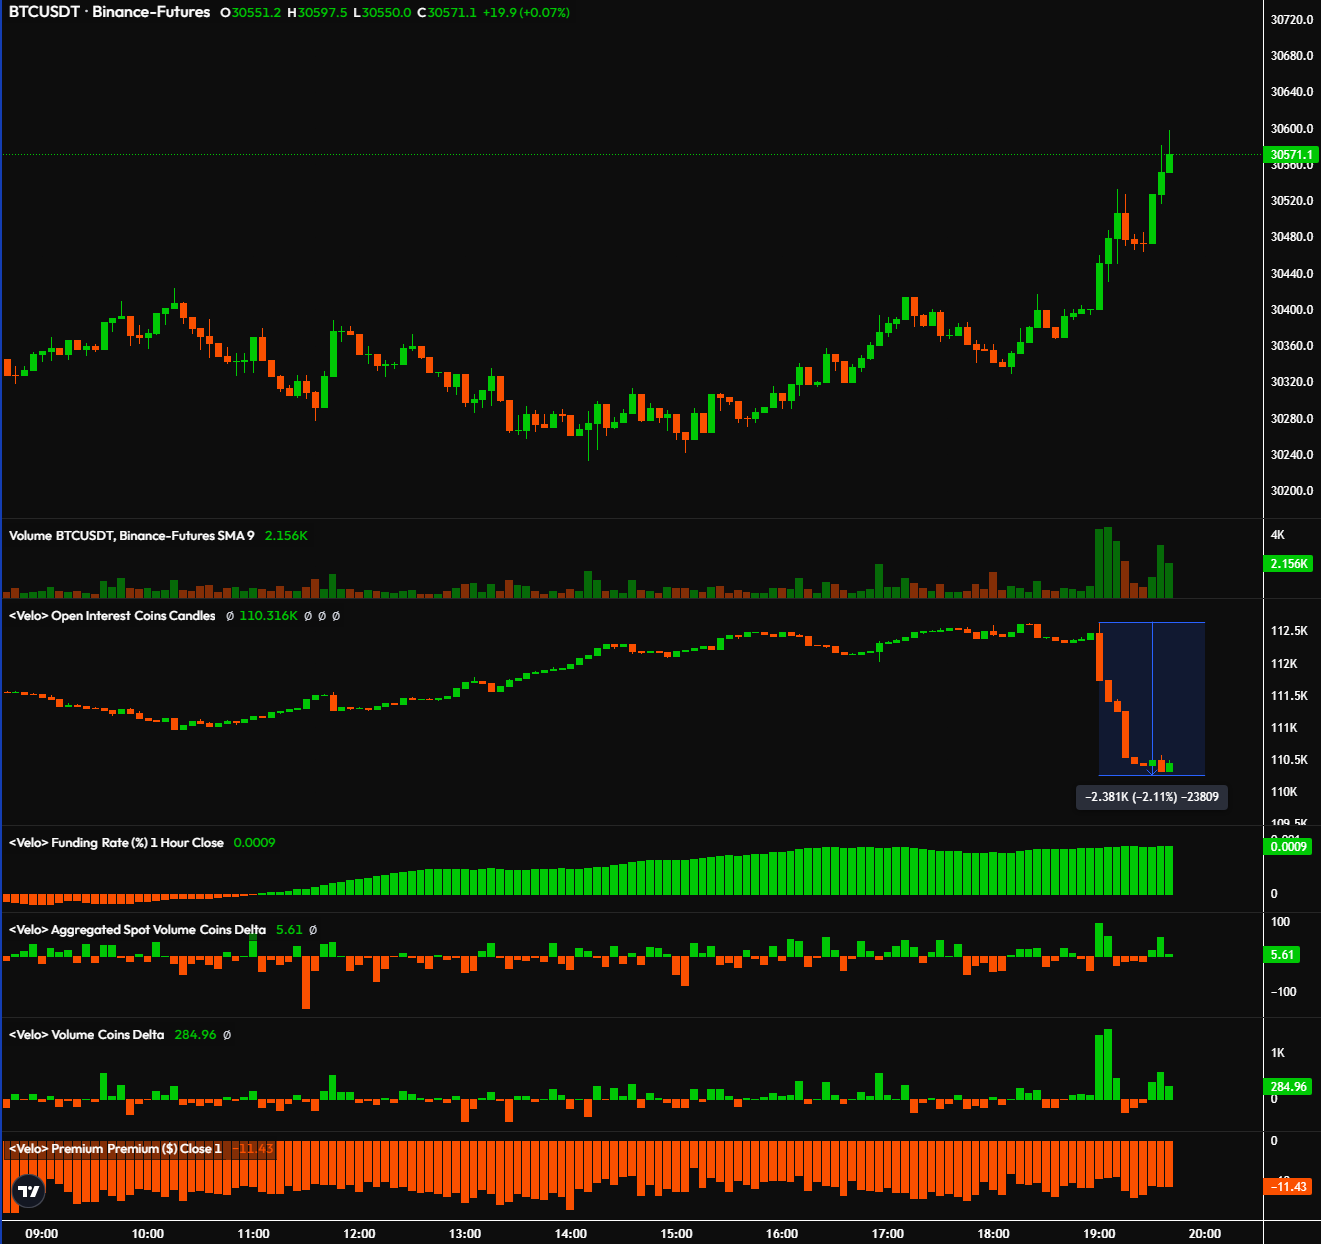The width and height of the screenshot is (1321, 1244).
Task: Click the last ø symbol after 110.316K value
Action: (336, 616)
